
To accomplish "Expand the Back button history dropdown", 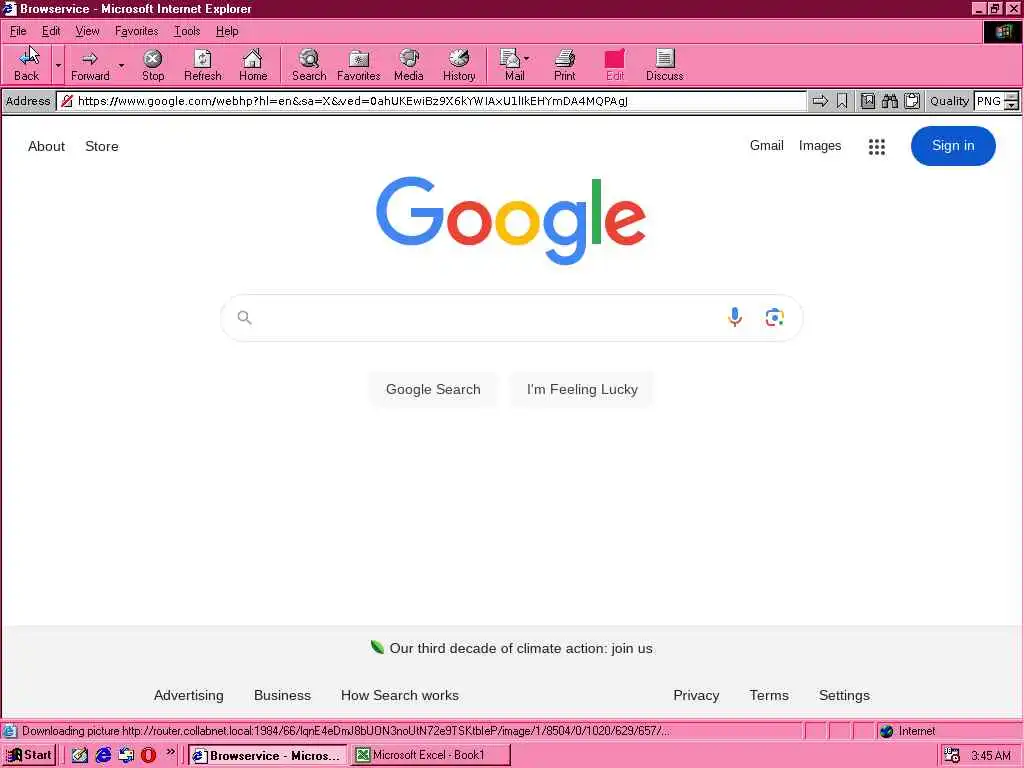I will tap(58, 65).
